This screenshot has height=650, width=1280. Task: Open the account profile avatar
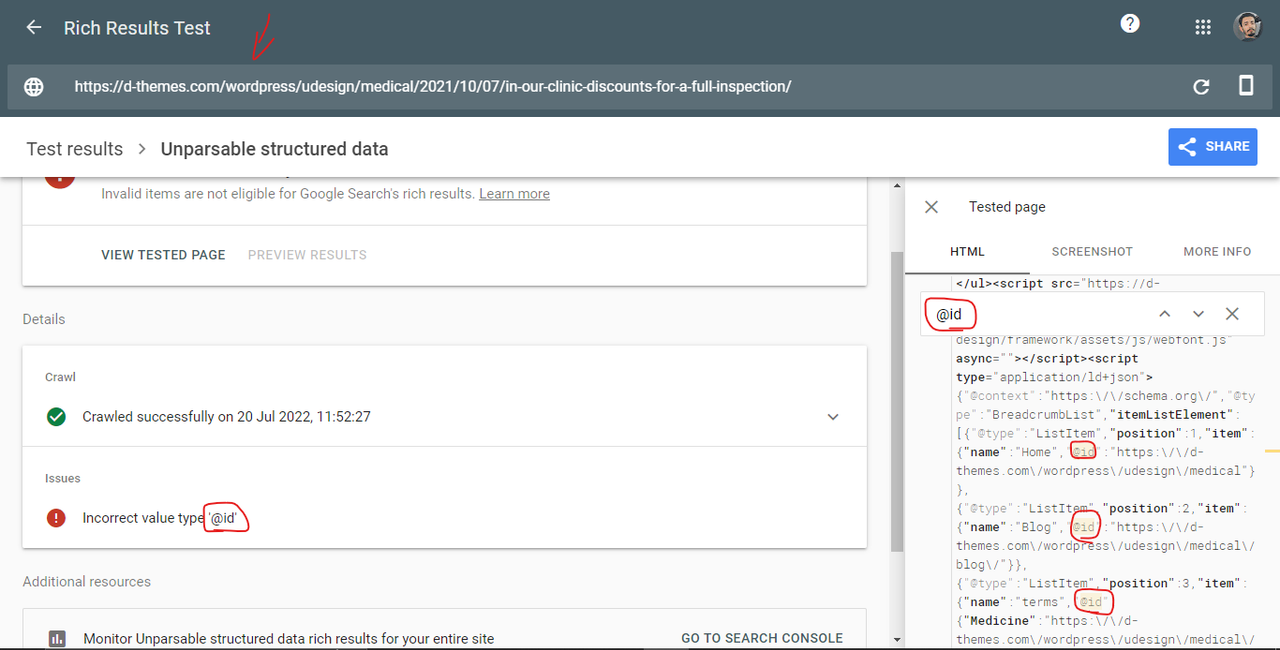tap(1247, 27)
